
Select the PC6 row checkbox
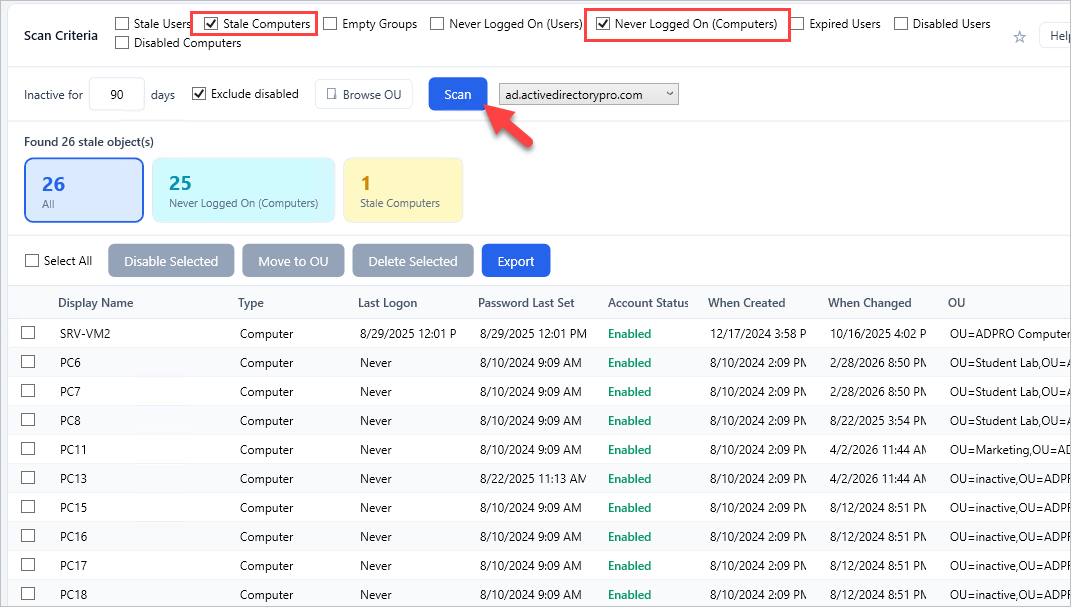tap(28, 362)
